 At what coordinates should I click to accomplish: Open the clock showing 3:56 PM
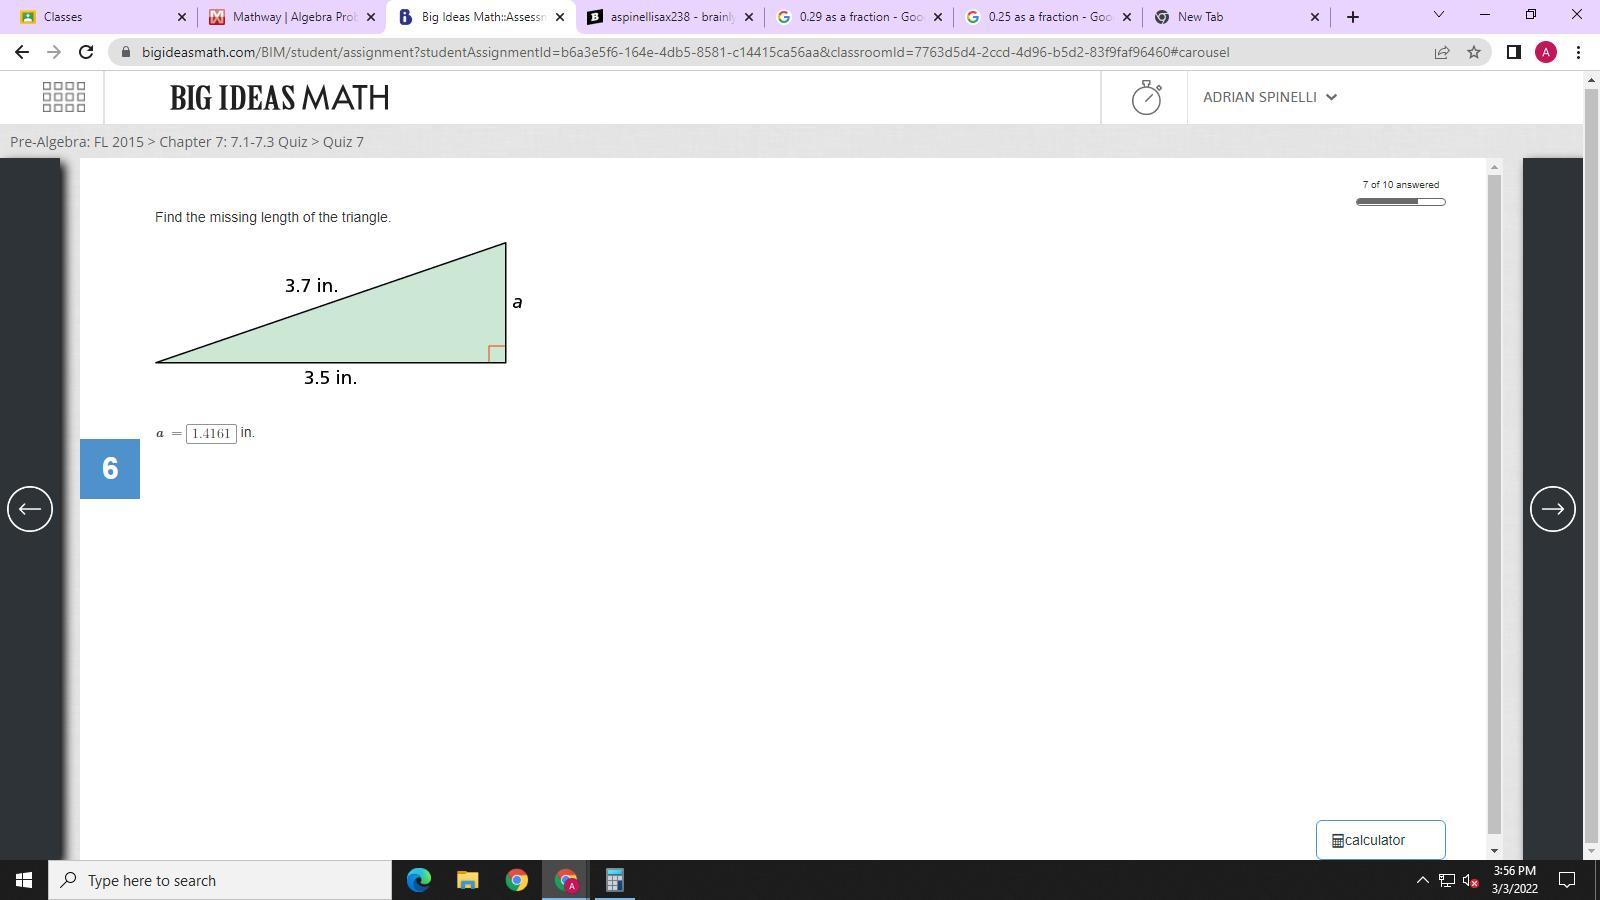(1514, 880)
